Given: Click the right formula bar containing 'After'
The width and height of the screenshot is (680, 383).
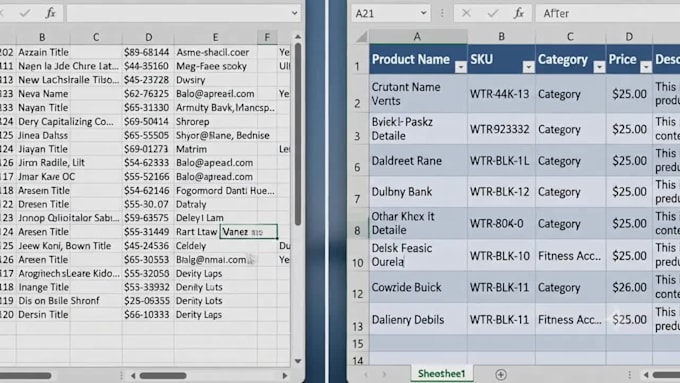Looking at the screenshot, I should 608,13.
